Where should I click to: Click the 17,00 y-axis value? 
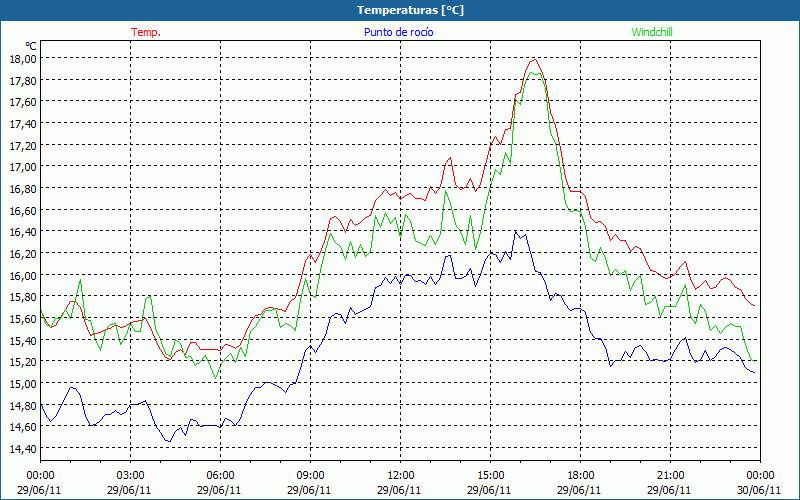point(23,167)
